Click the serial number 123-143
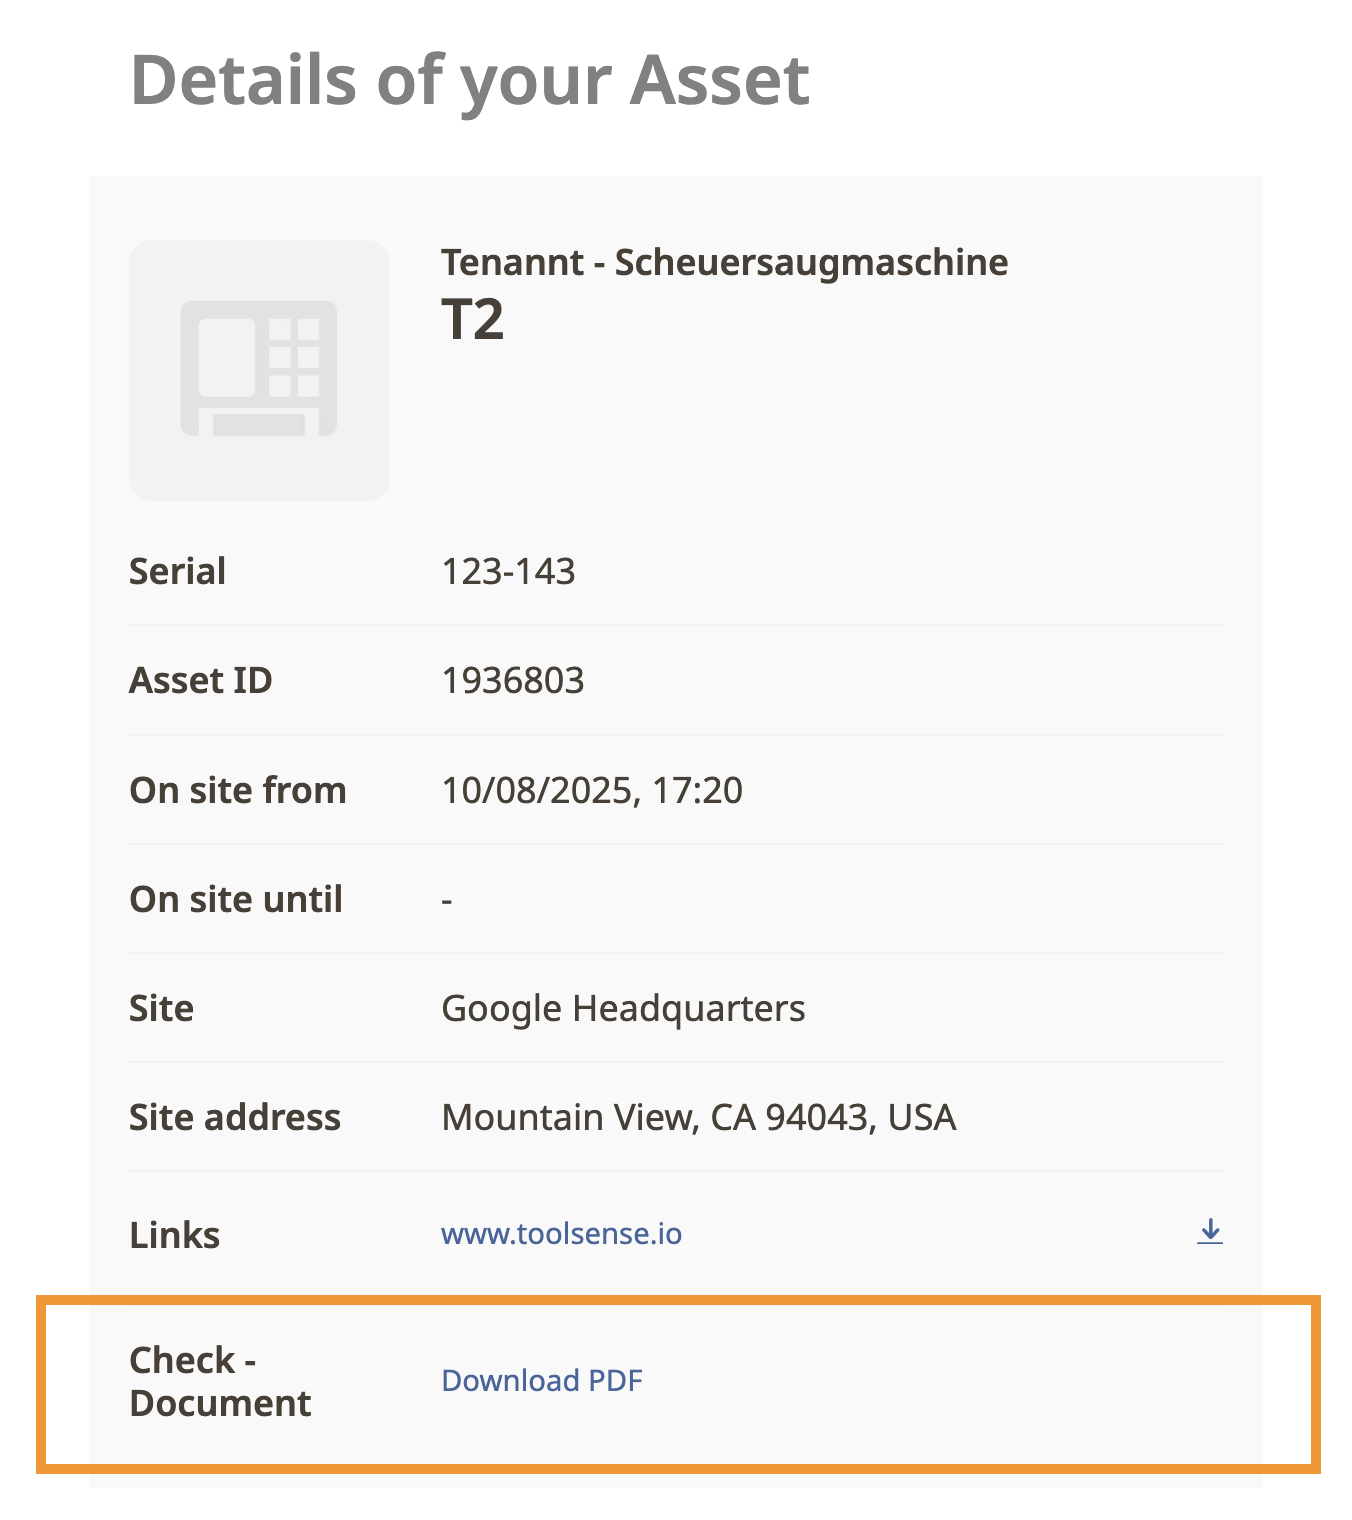 click(508, 571)
